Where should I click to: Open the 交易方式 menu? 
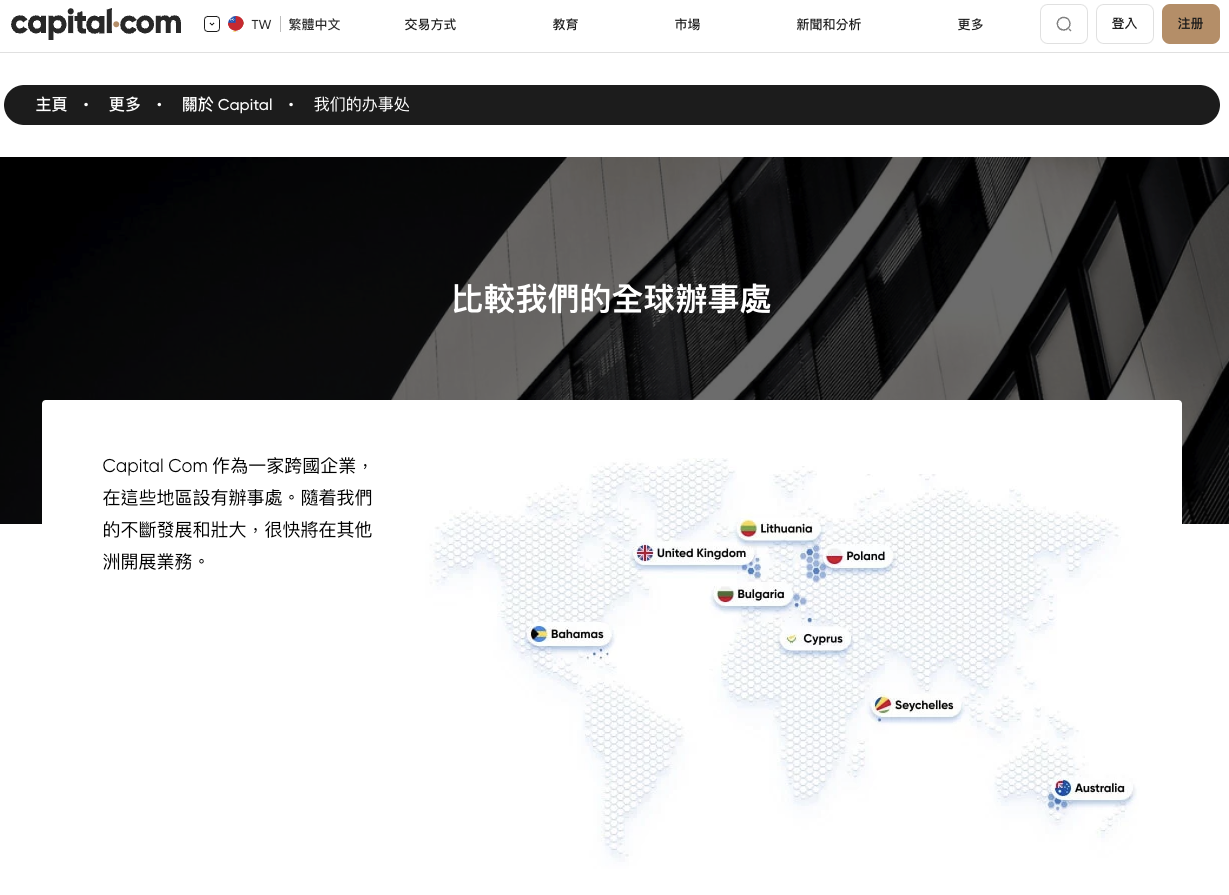pyautogui.click(x=430, y=24)
